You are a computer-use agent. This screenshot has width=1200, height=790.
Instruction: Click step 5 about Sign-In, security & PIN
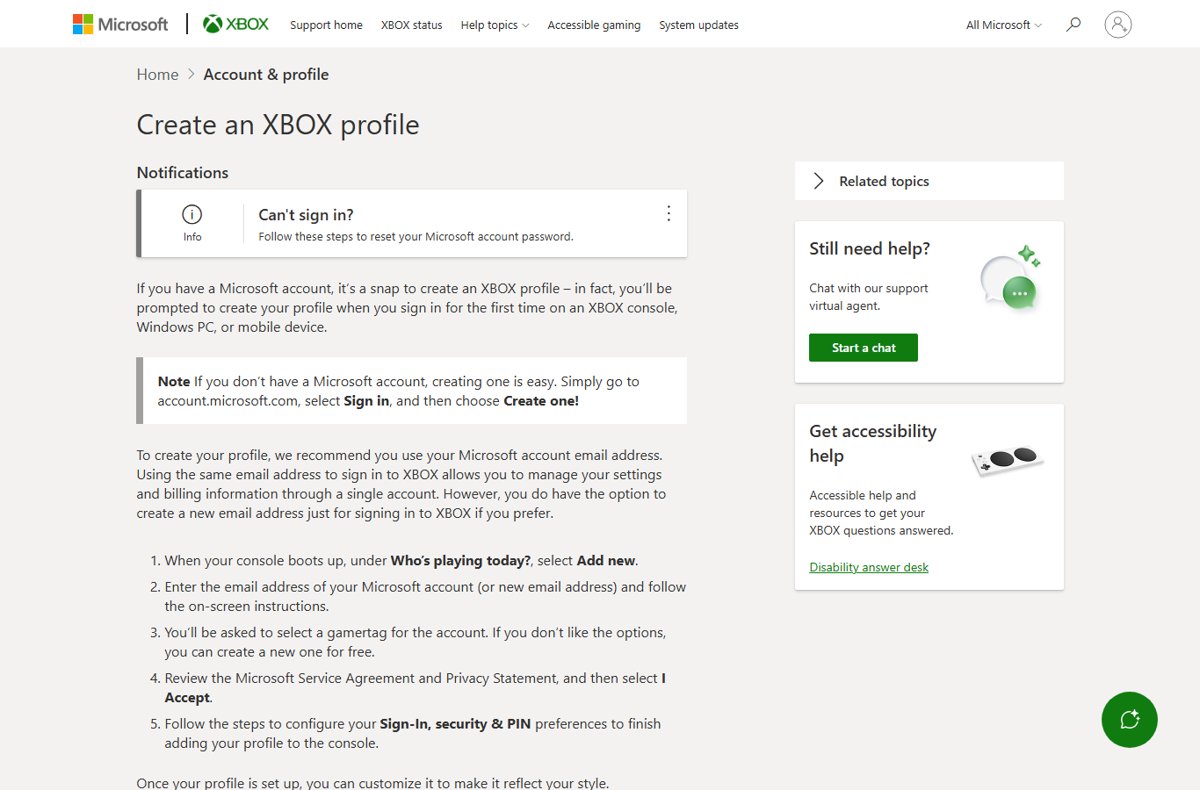413,733
